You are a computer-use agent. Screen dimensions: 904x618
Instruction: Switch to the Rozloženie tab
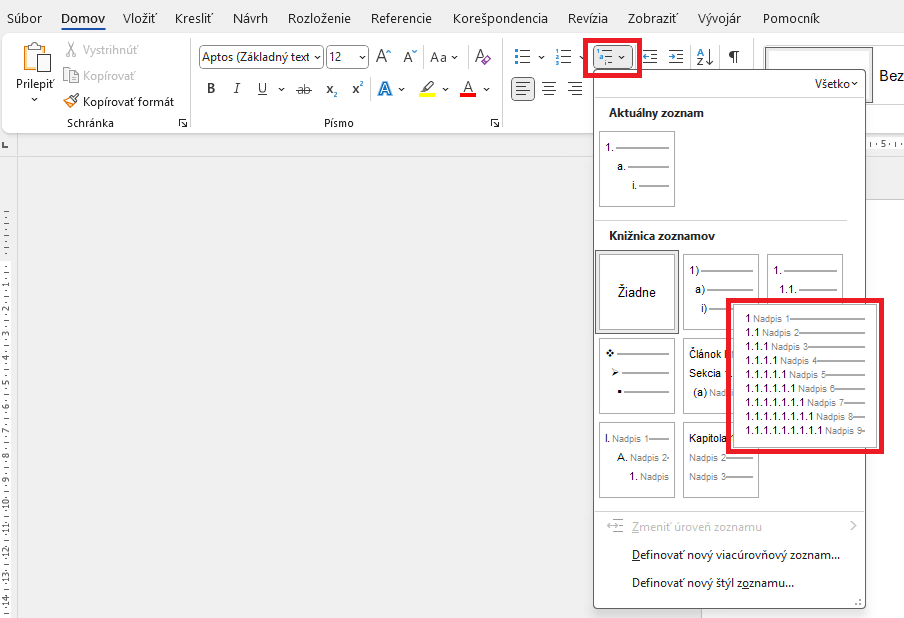coord(319,18)
